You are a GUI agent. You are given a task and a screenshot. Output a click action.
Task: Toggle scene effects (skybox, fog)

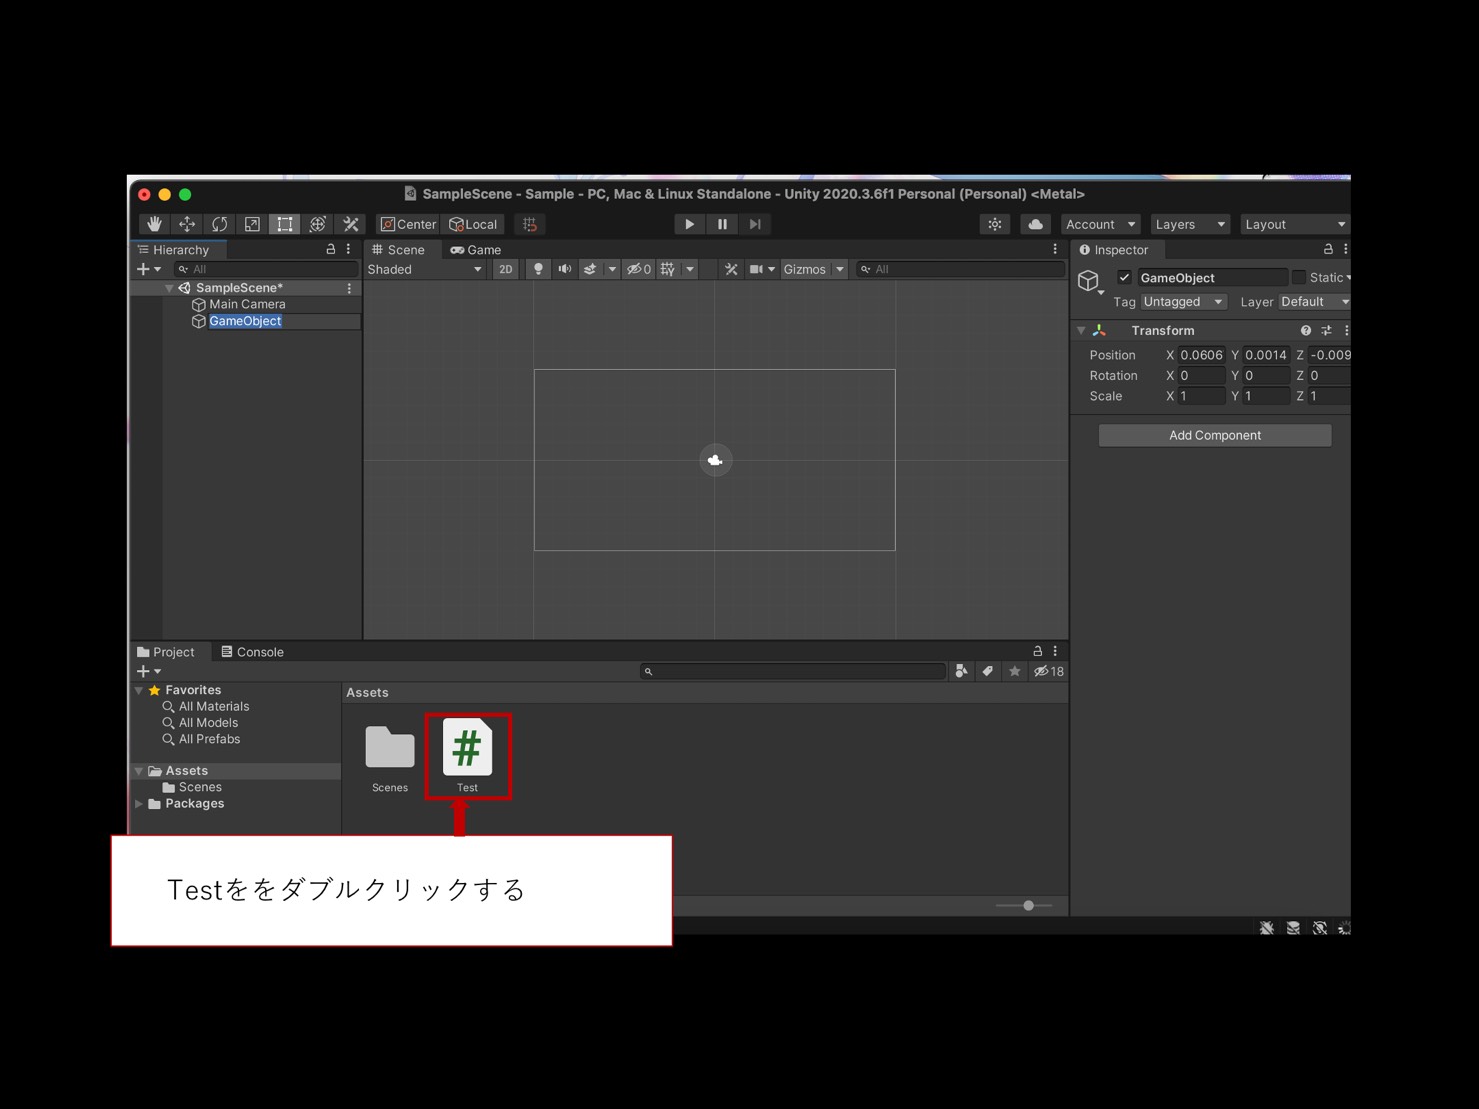[590, 269]
